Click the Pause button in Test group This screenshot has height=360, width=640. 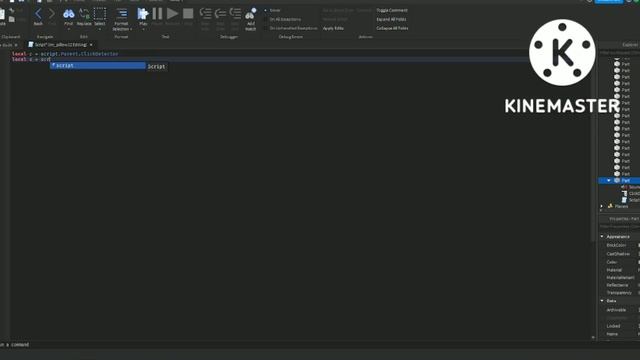tap(157, 14)
